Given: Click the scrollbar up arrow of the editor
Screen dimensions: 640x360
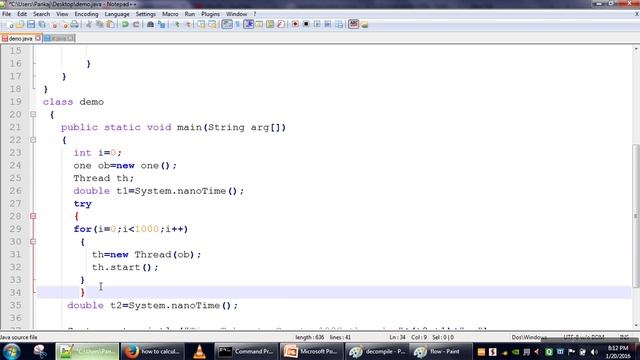Looking at the screenshot, I should pos(636,49).
